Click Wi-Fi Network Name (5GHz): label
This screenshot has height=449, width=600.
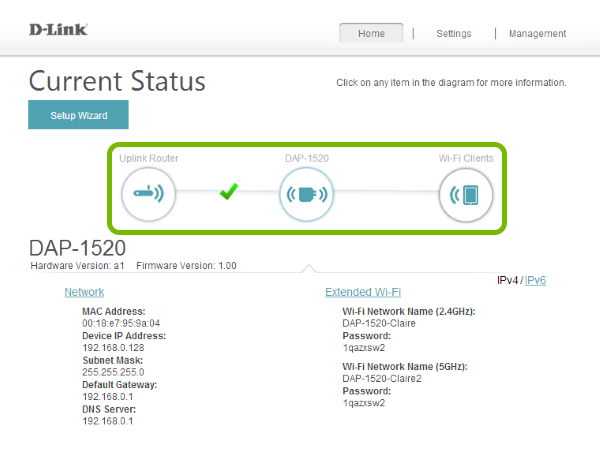405,367
